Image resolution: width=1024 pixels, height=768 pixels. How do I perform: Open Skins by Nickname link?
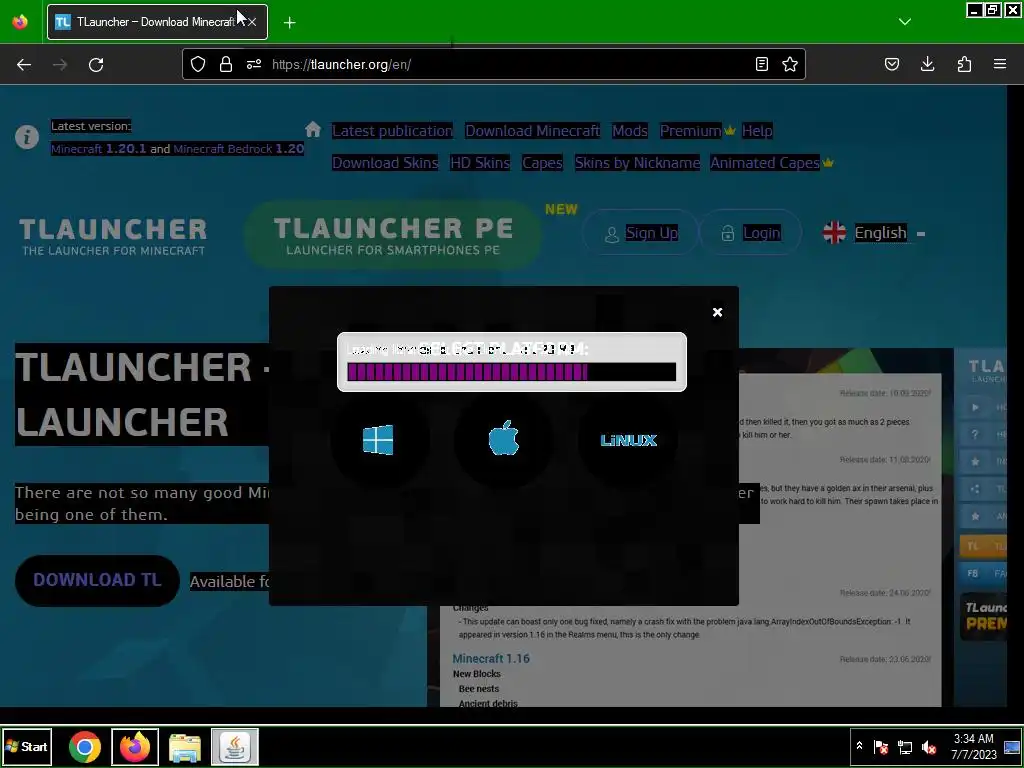pyautogui.click(x=637, y=163)
